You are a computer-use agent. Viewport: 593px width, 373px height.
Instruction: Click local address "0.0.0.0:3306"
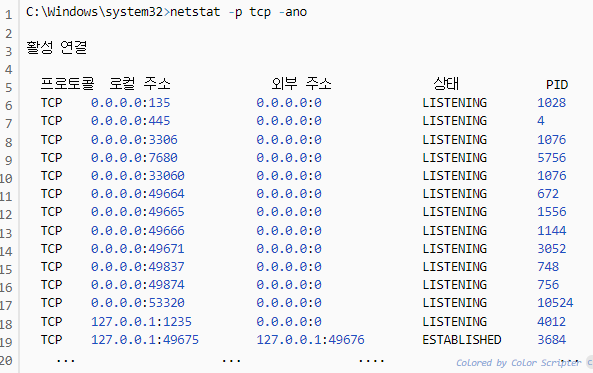(x=134, y=140)
